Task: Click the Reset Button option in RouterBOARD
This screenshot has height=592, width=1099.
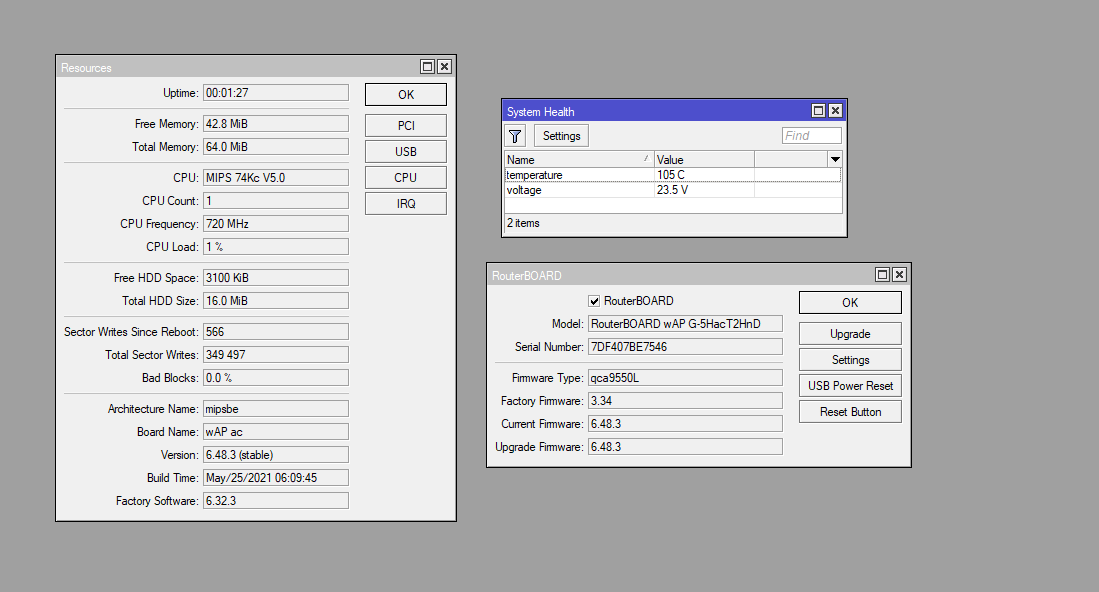Action: (x=850, y=412)
